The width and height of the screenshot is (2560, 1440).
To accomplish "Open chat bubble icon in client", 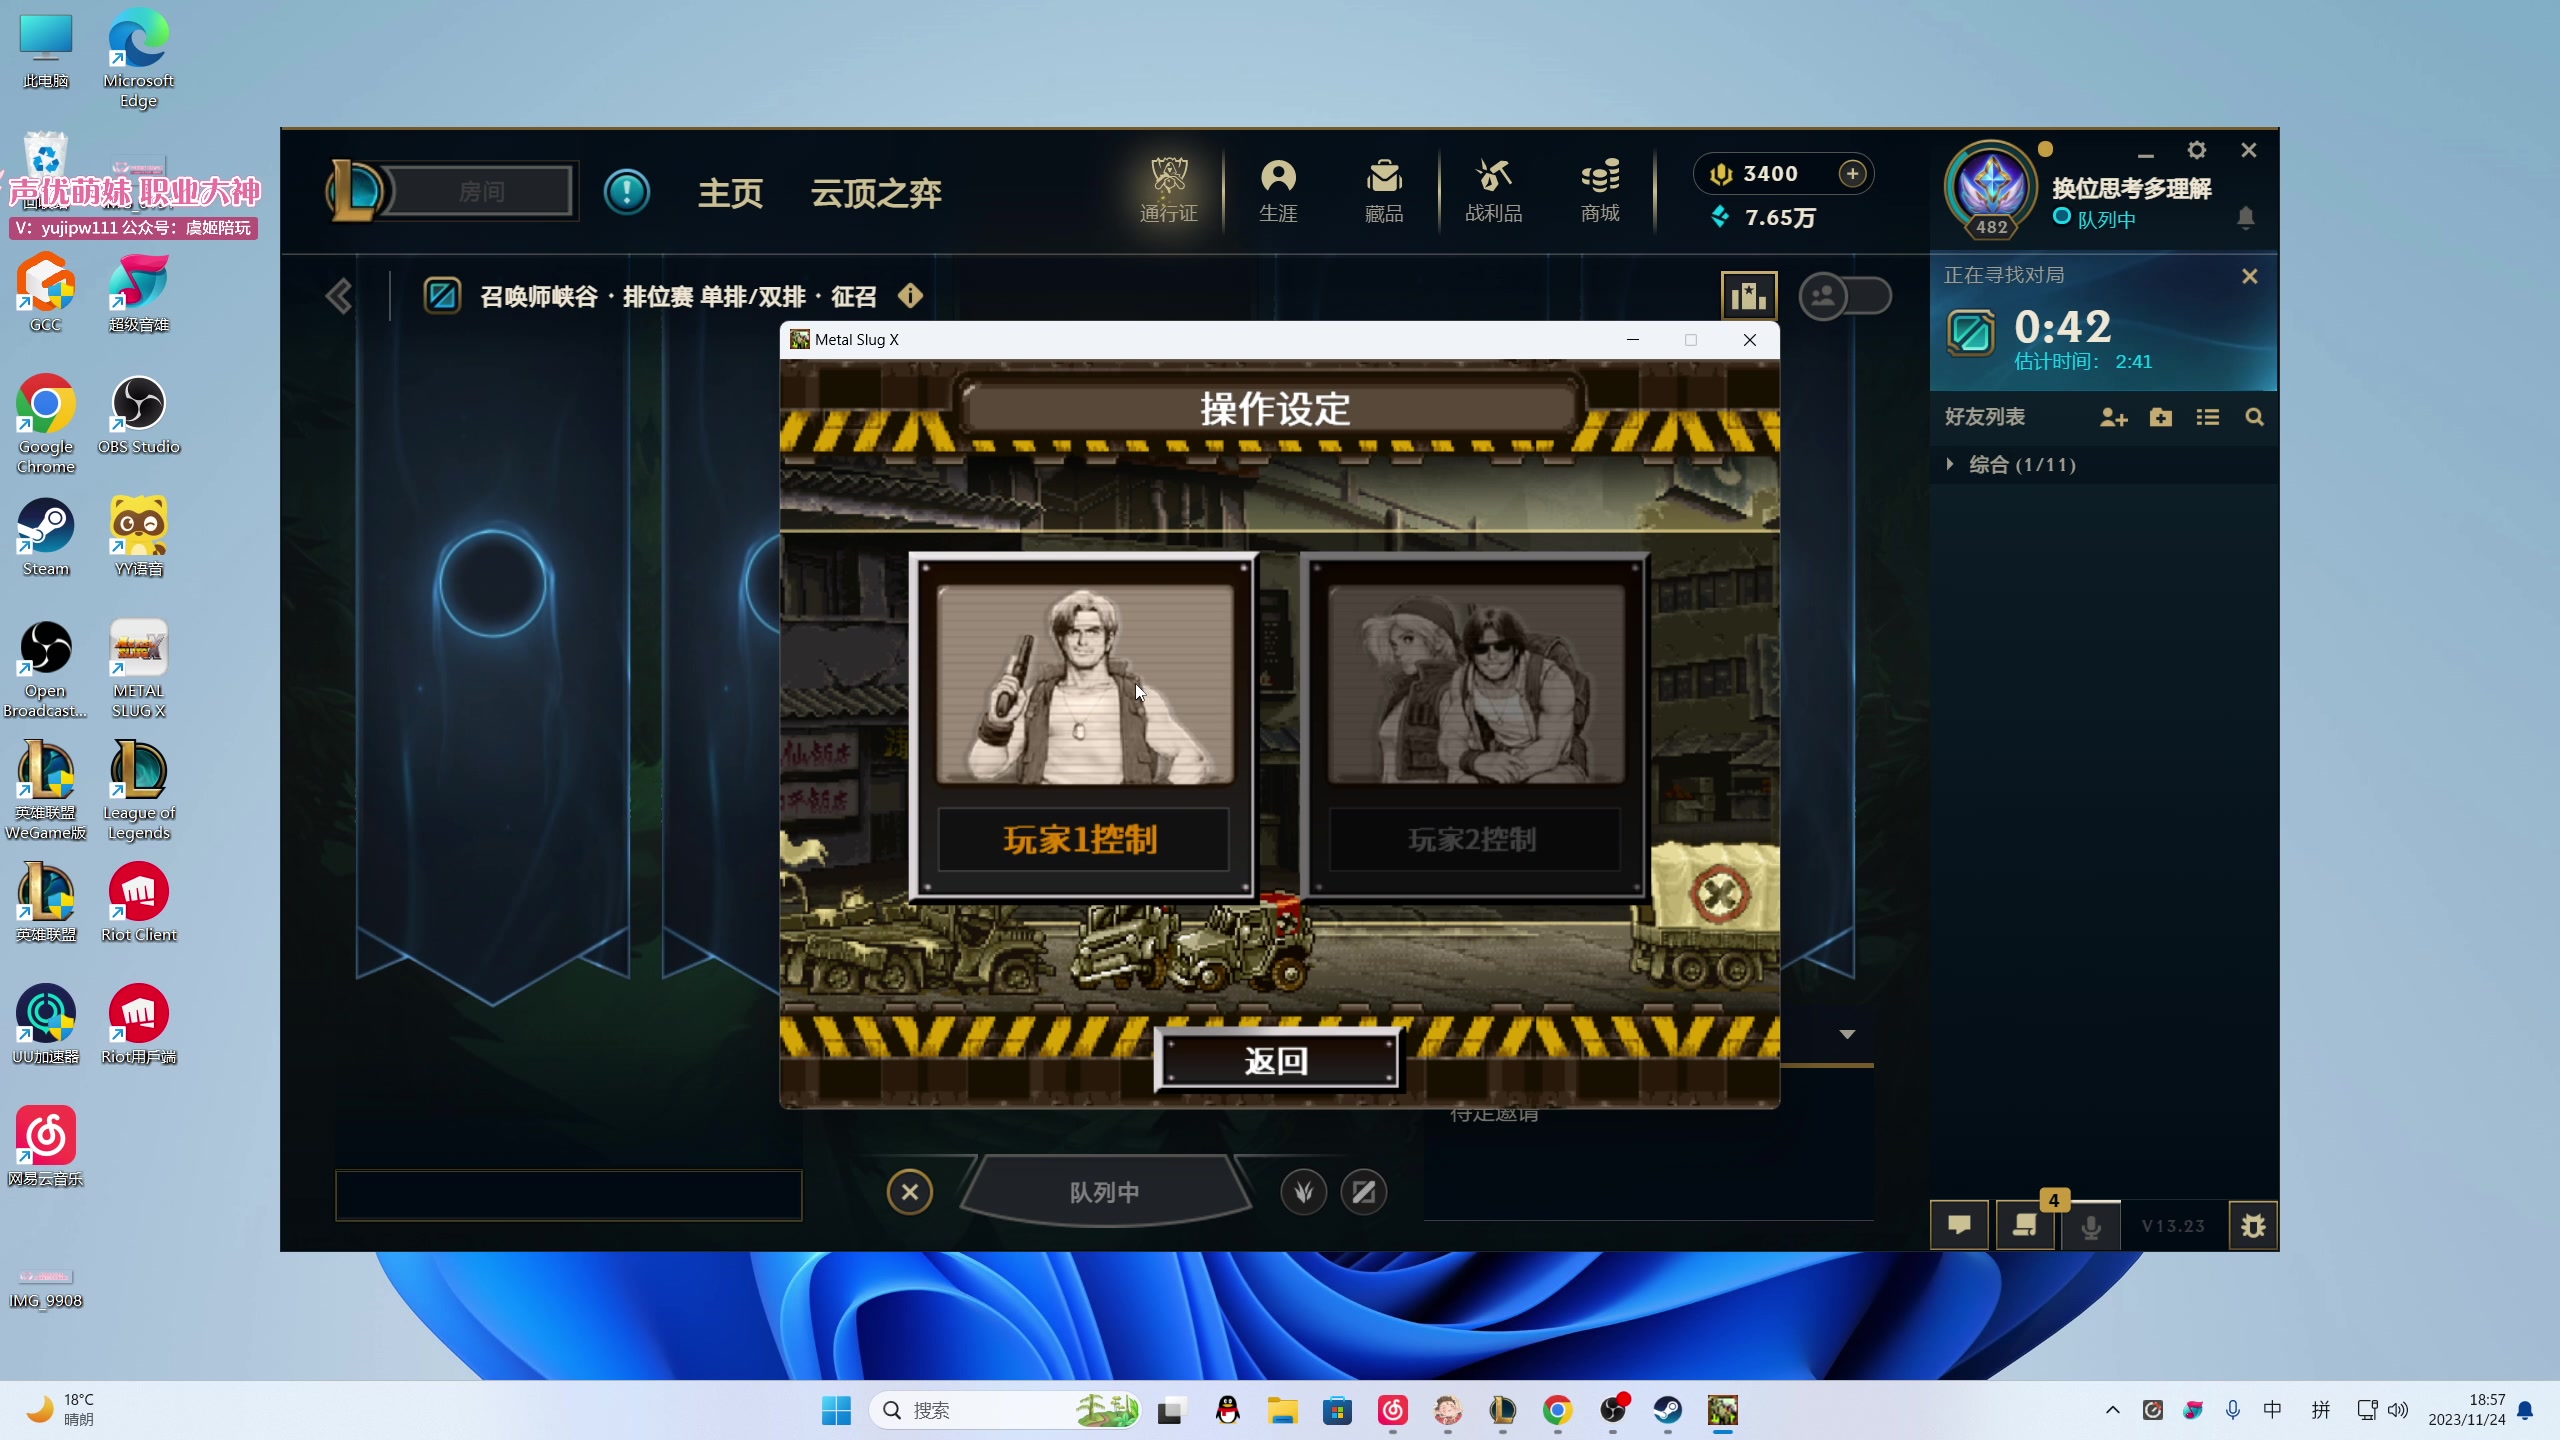I will 1959,1225.
